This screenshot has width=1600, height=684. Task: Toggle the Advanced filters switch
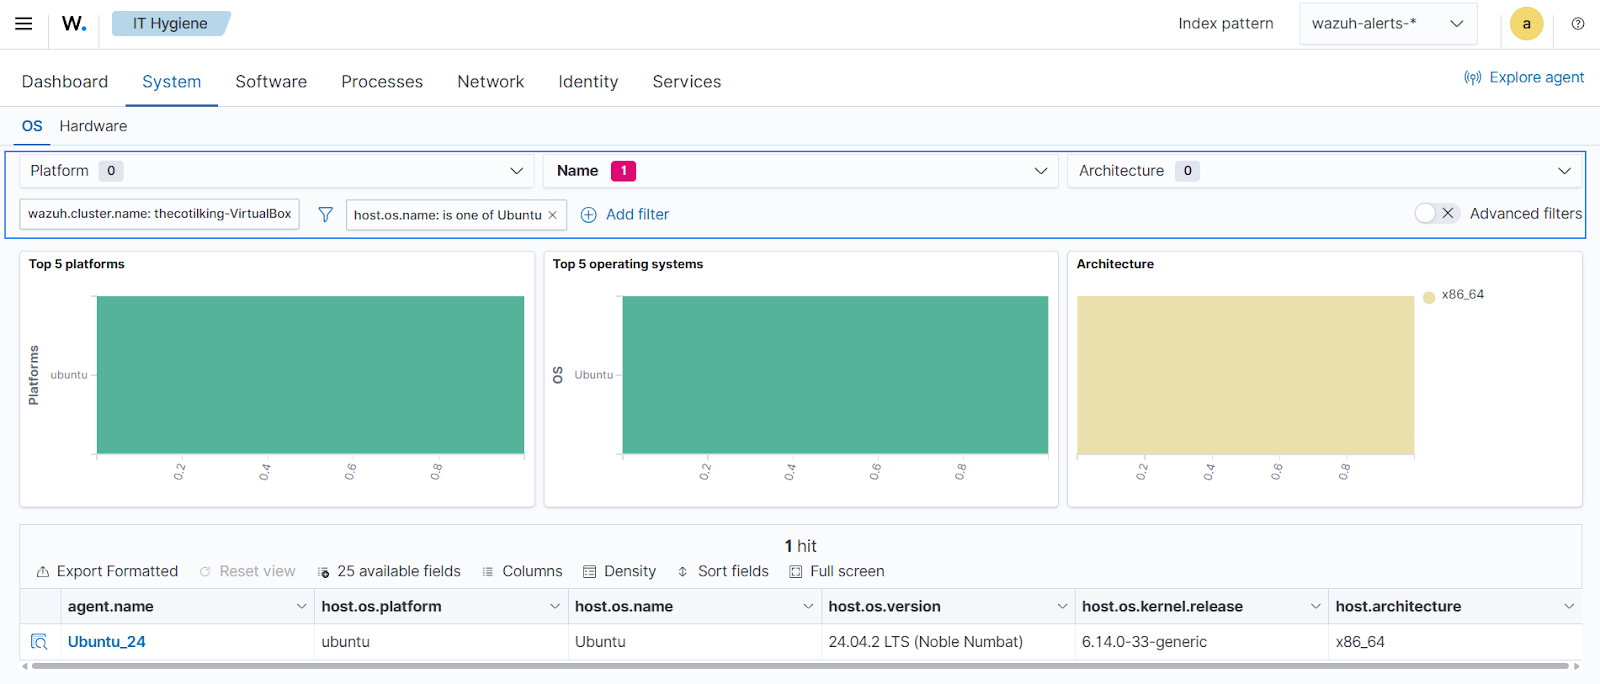pos(1437,213)
